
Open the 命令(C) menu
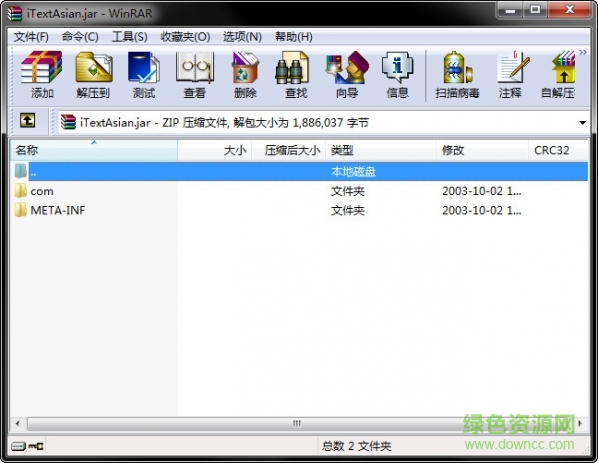pyautogui.click(x=80, y=37)
